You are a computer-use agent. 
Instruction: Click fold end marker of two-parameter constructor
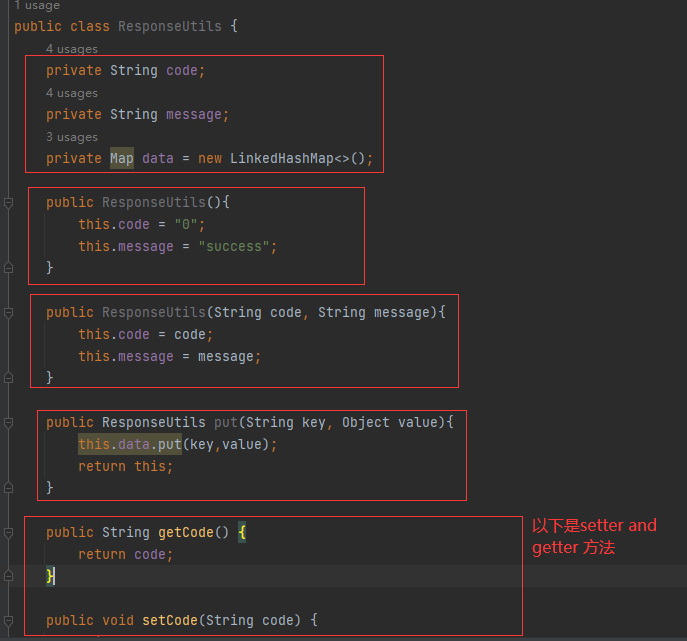[8, 378]
